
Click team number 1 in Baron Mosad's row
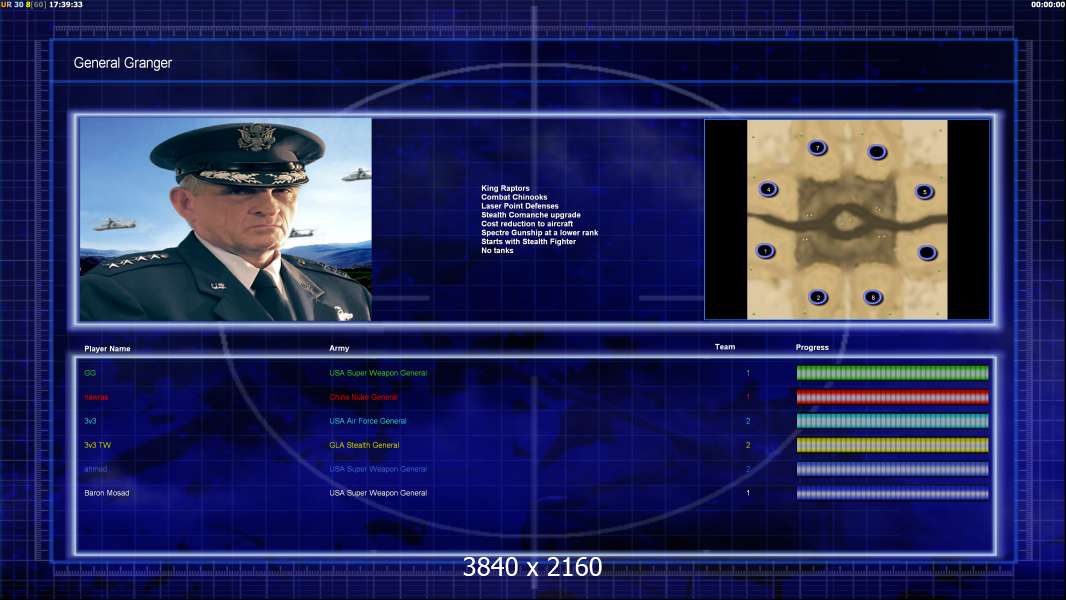point(748,493)
